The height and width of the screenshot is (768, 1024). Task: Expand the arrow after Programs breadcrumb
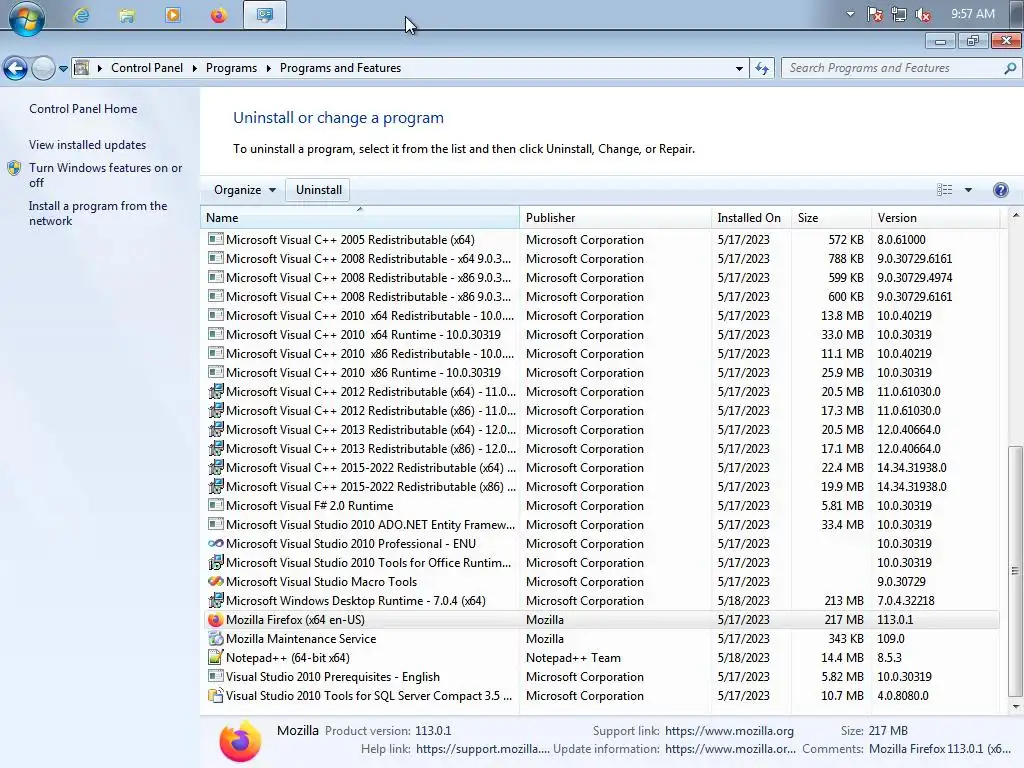pos(268,68)
